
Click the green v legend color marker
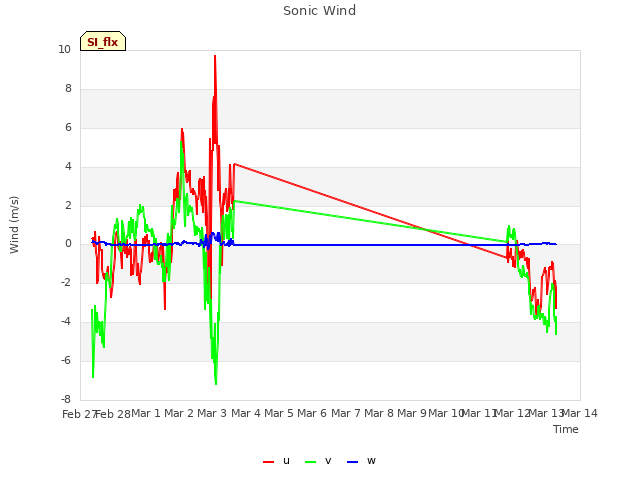click(311, 462)
